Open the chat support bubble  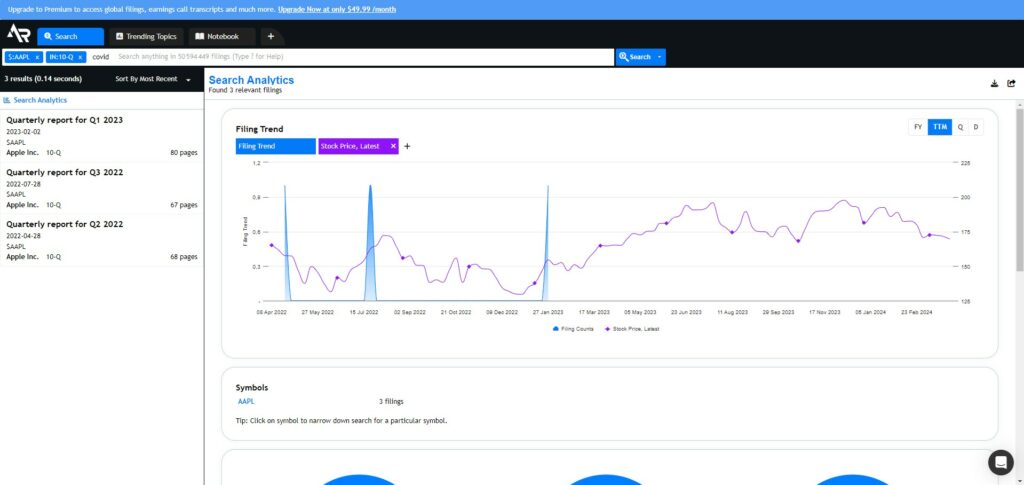(1000, 462)
